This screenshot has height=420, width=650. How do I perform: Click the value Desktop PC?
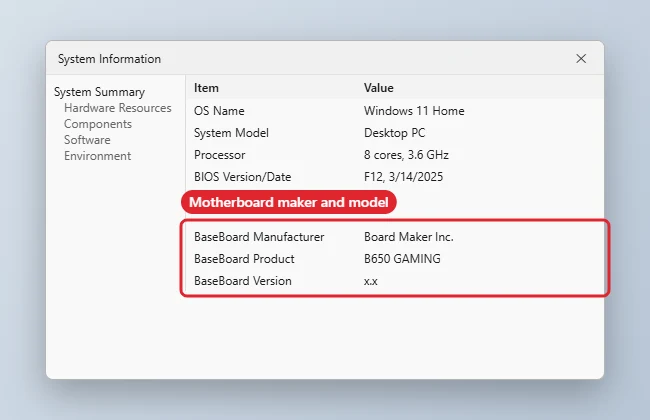[x=394, y=133]
